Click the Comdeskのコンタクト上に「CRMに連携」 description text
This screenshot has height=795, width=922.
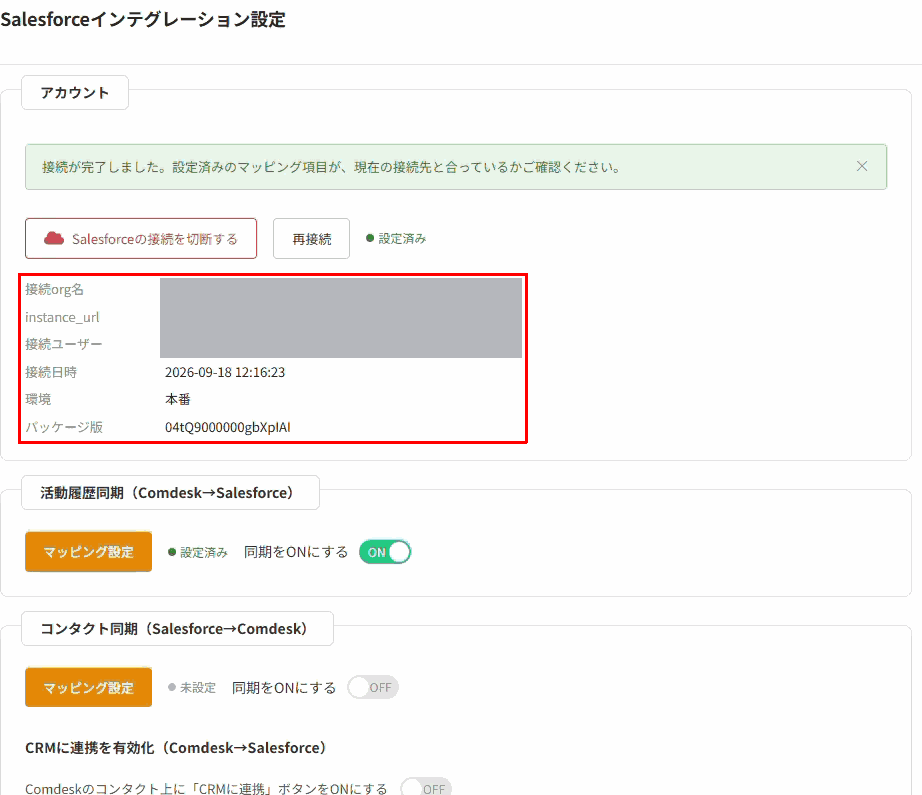tap(206, 789)
